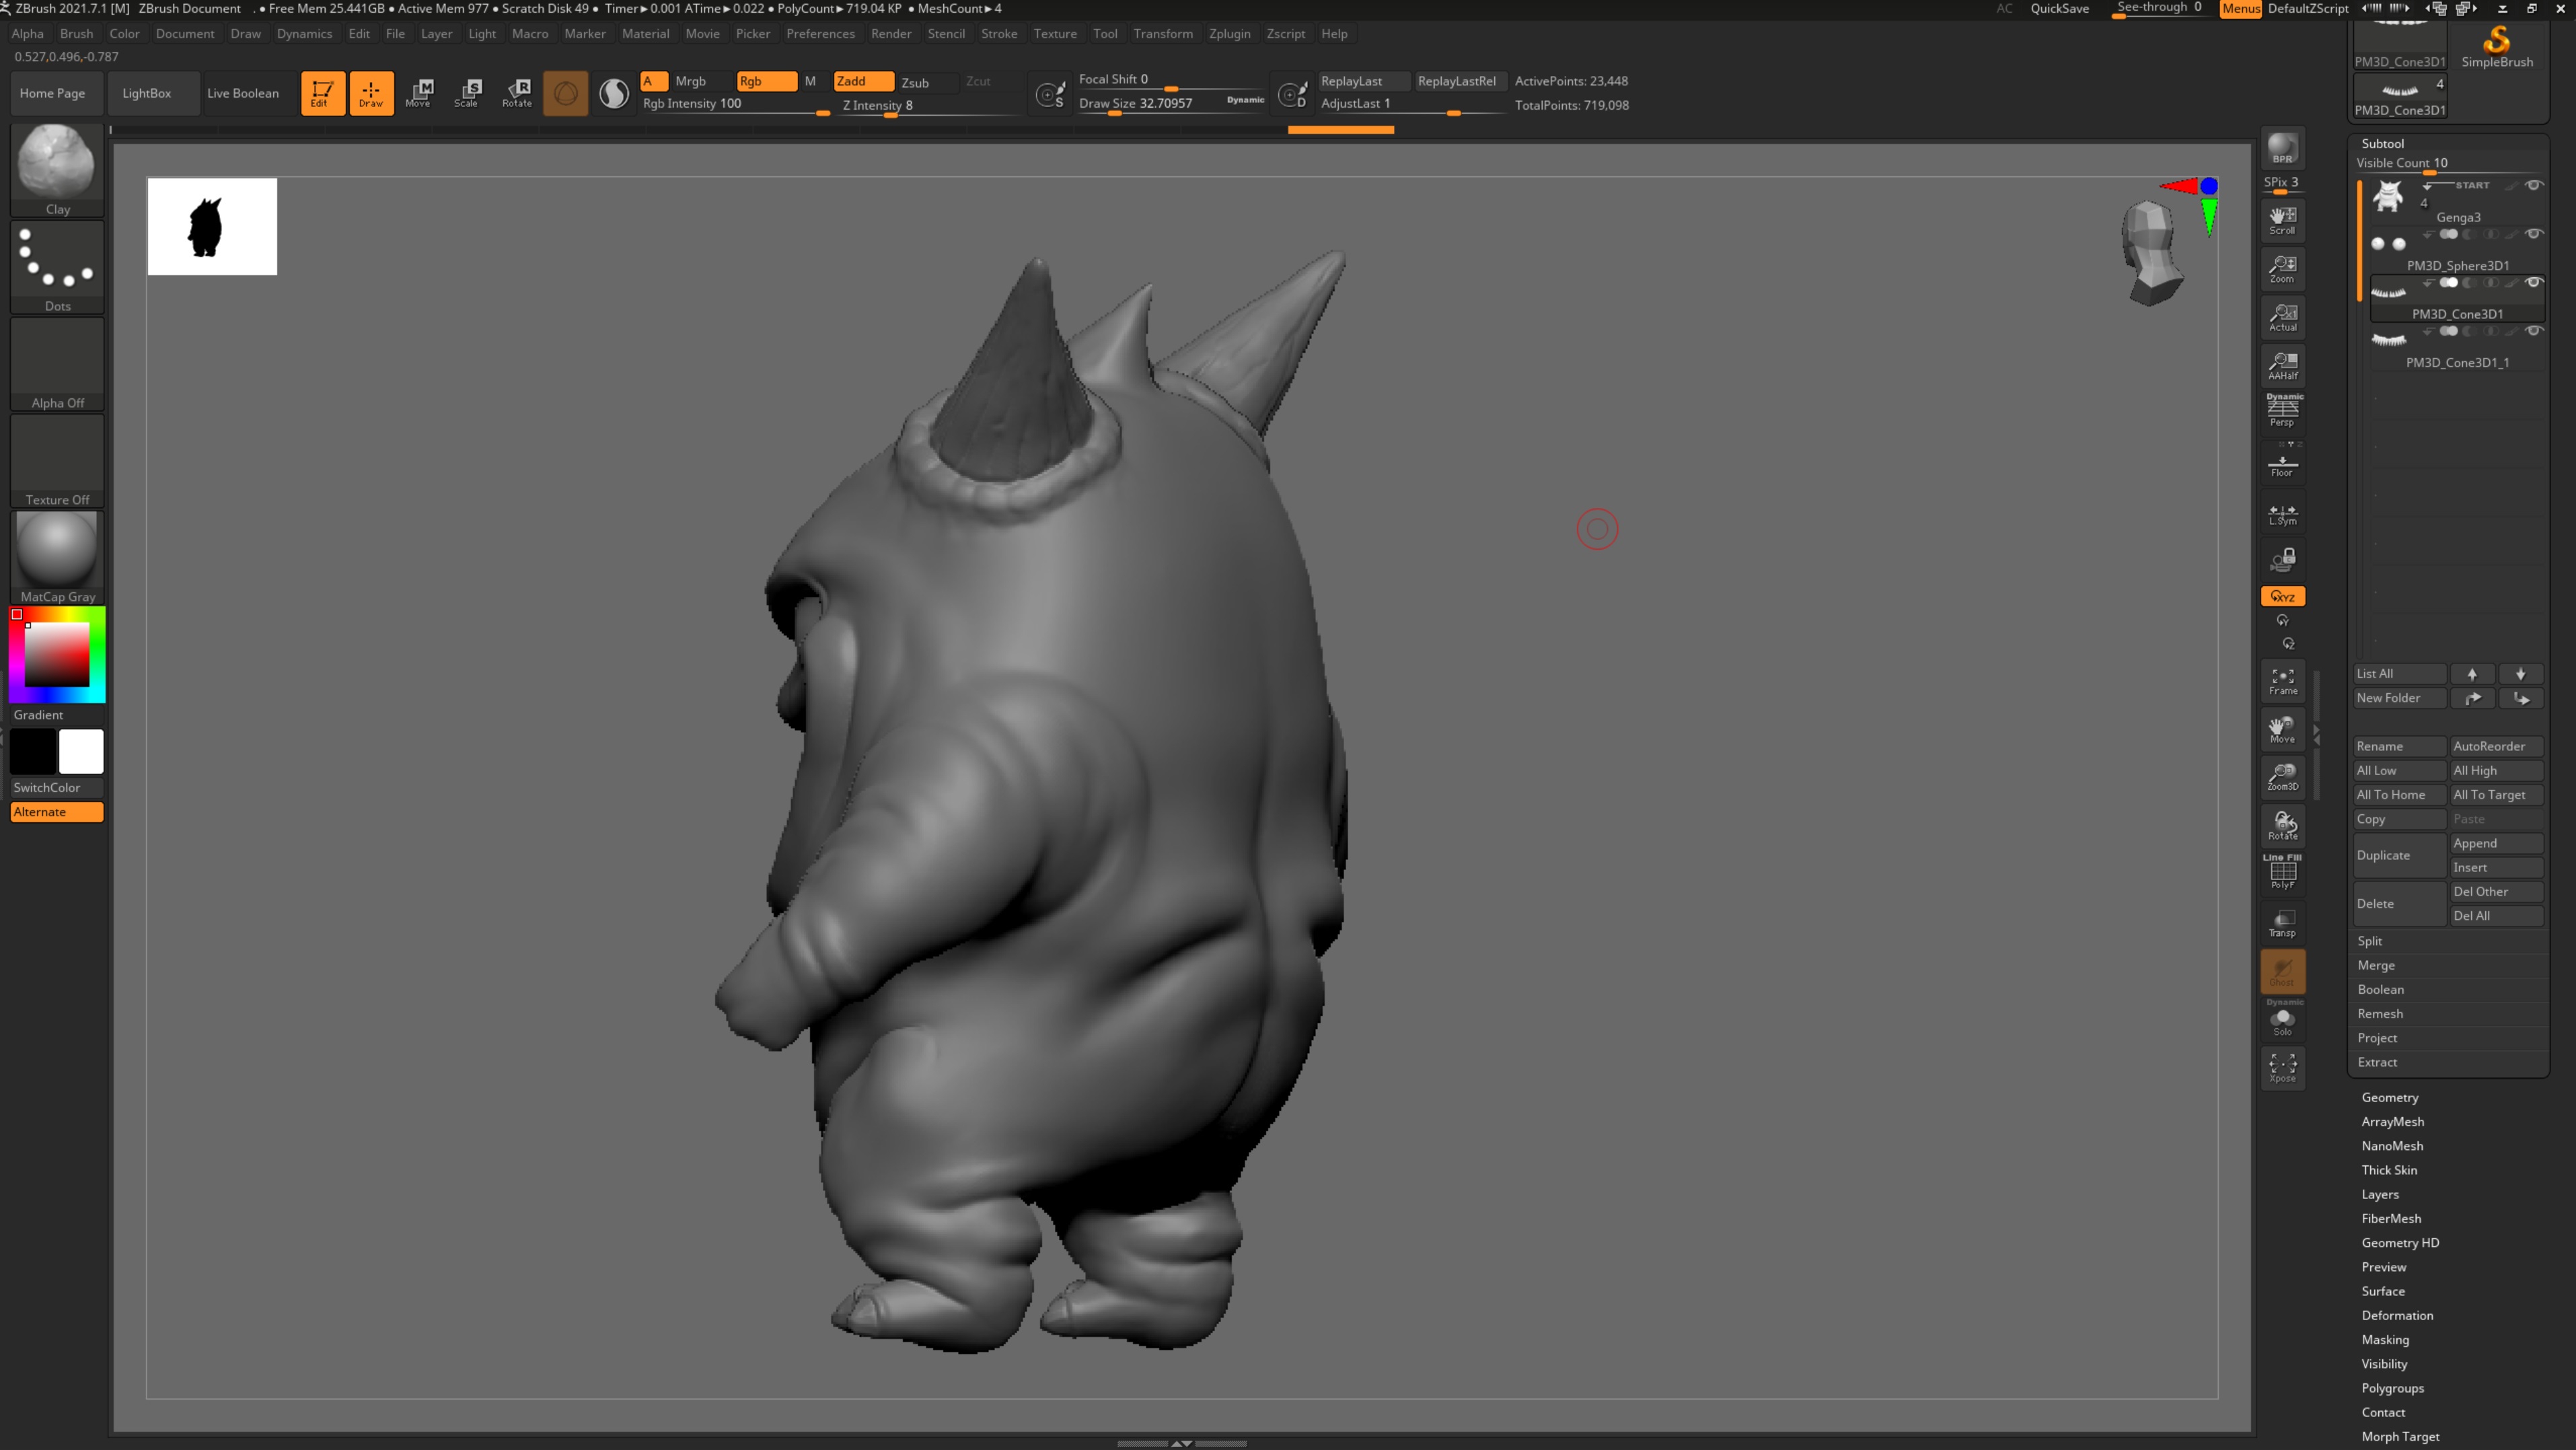Hide the Genga3 subtool eye
The image size is (2576, 1450).
(2534, 185)
